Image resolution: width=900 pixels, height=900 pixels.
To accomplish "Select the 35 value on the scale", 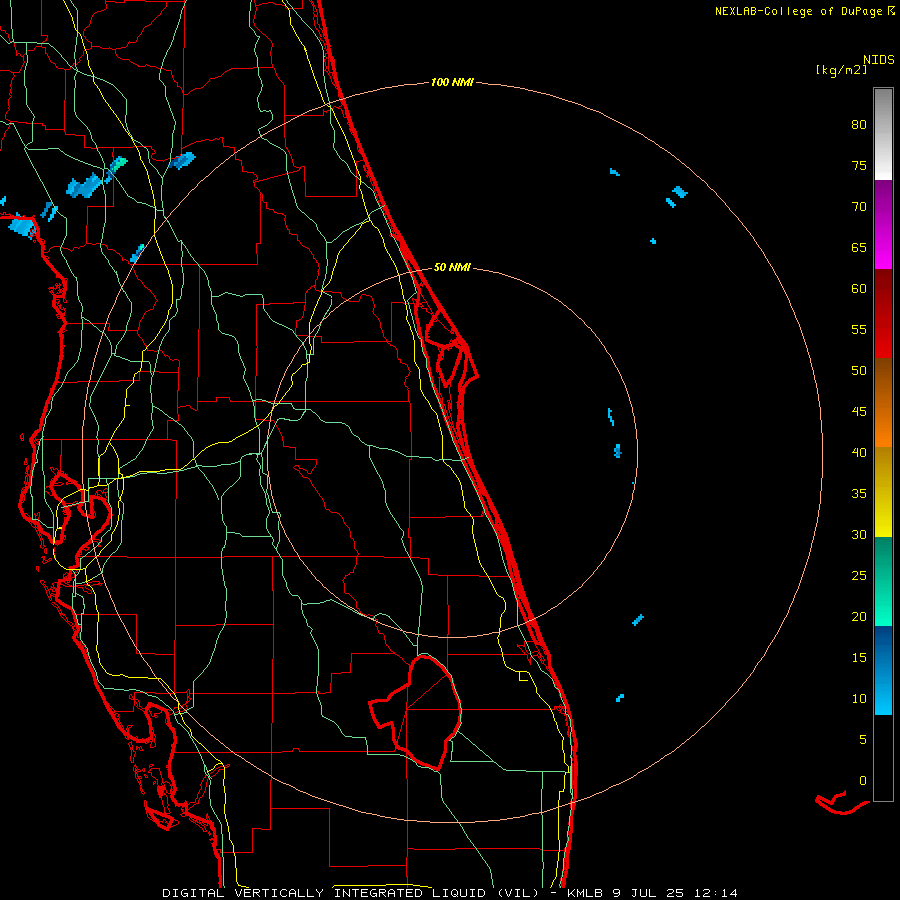I will click(x=859, y=493).
